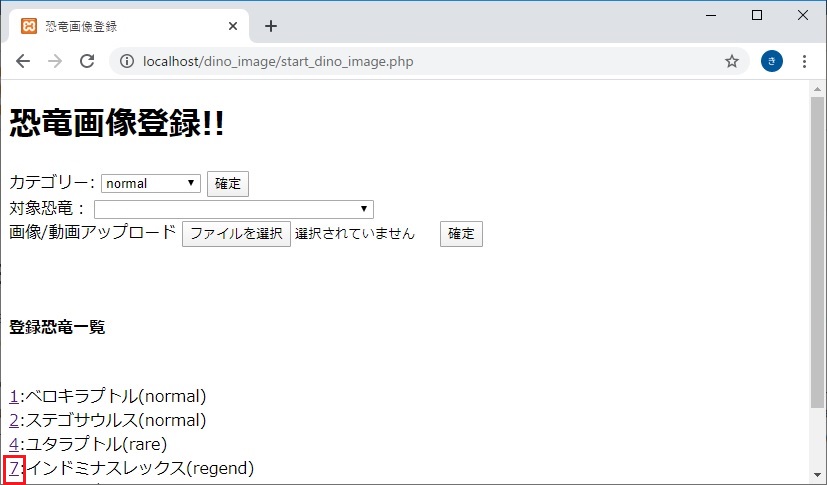Click the scrollbar down arrow
Viewport: 827px width, 485px height.
[817, 475]
